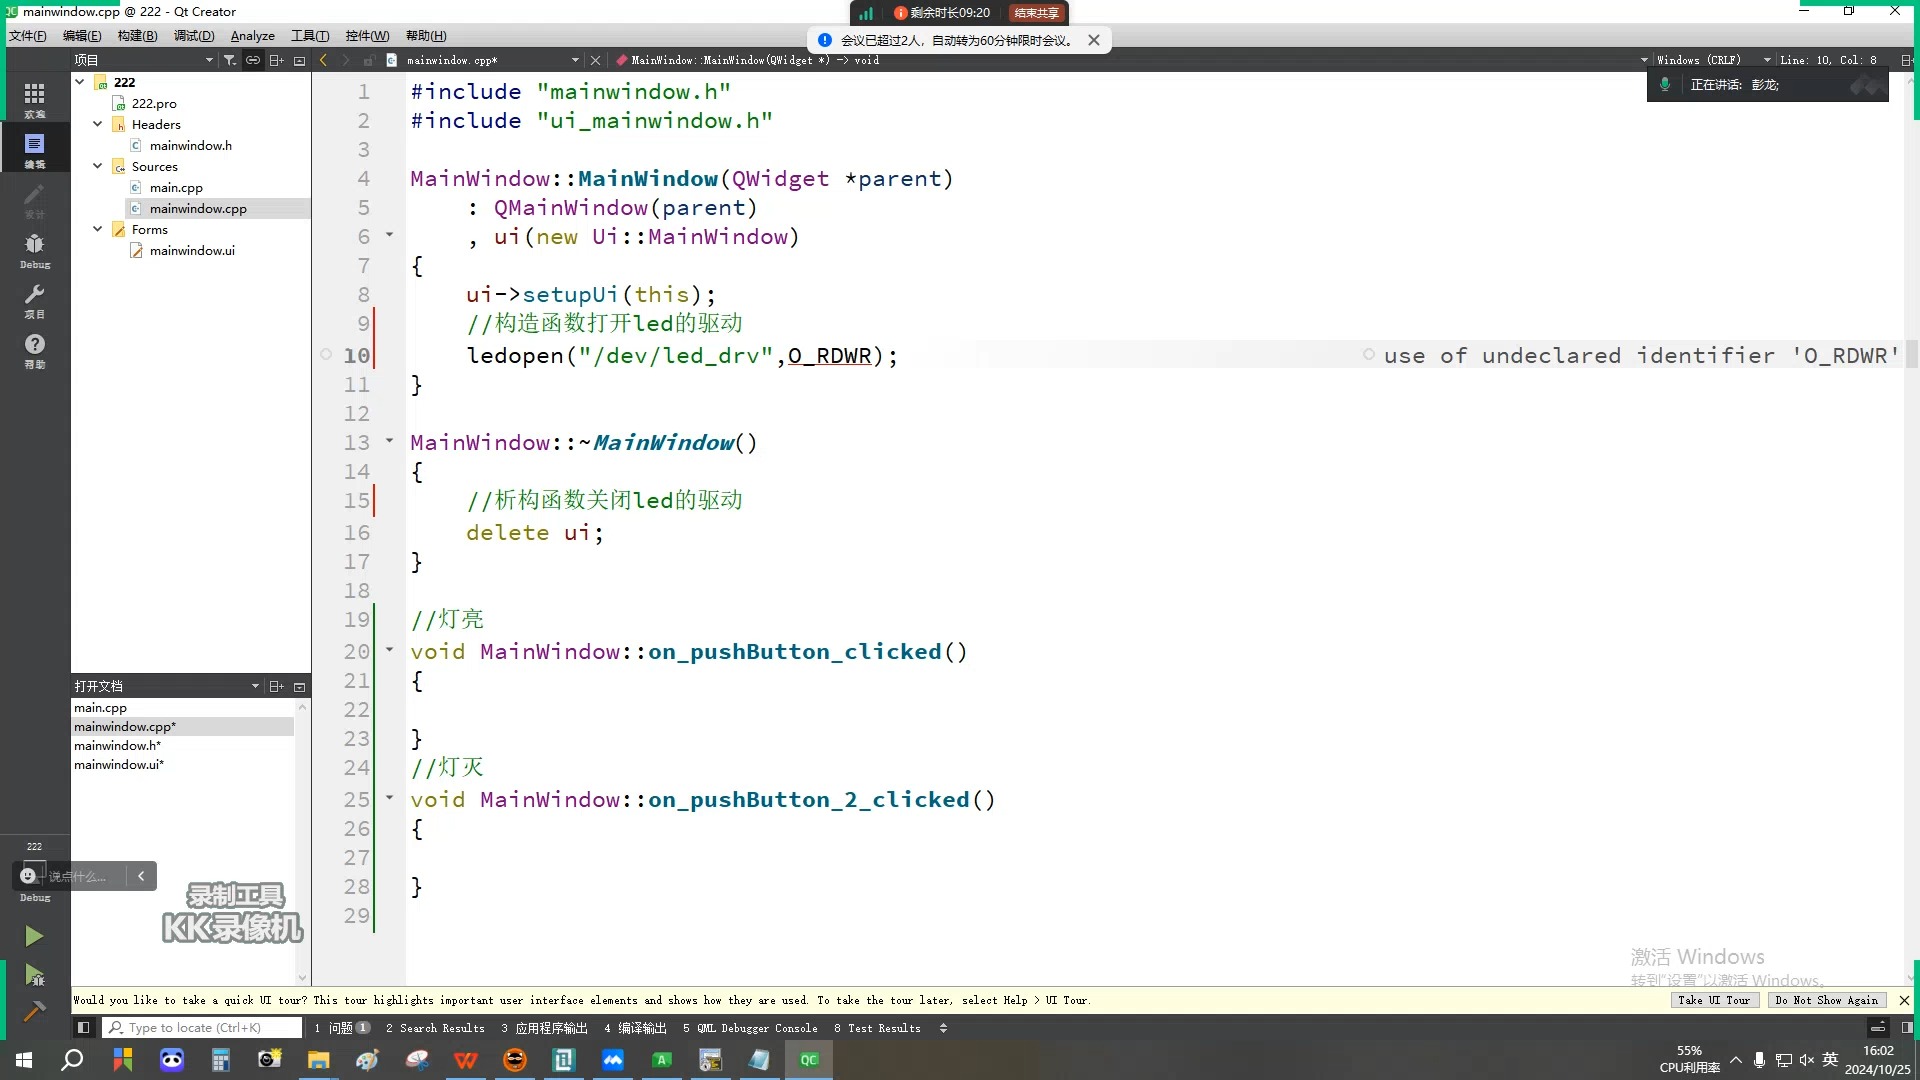Click the Start Debugging run icon
1920x1080 pixels.
[x=33, y=975]
